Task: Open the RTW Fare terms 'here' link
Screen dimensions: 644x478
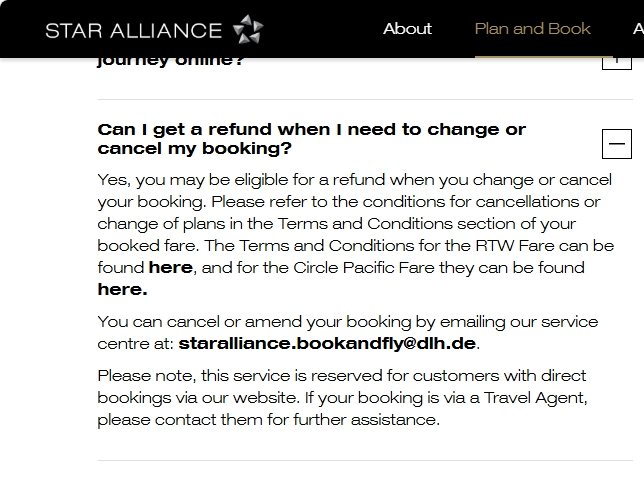Action: 170,268
